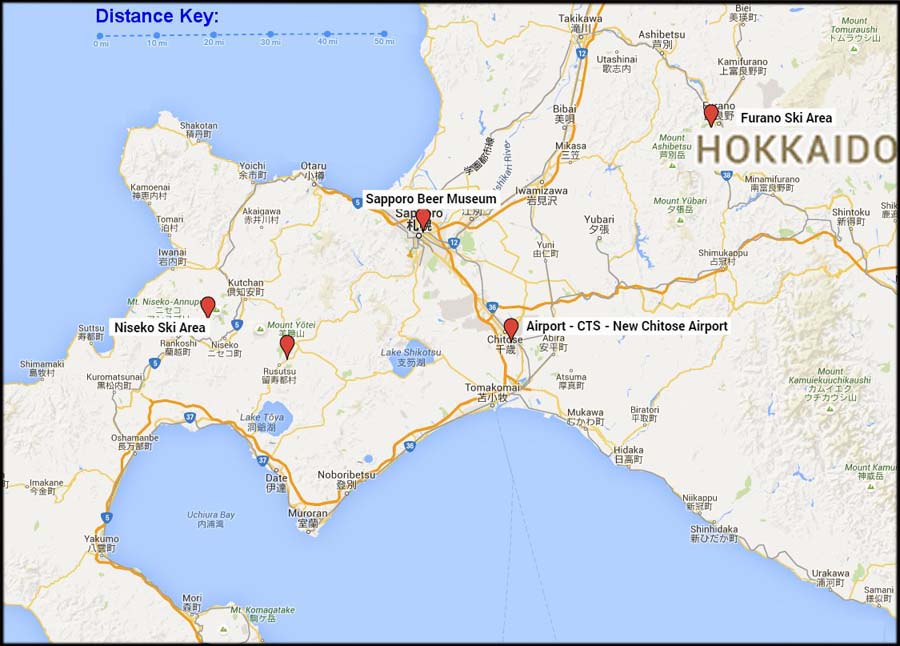This screenshot has width=900, height=646.
Task: Select the Yubari city label
Action: (599, 224)
